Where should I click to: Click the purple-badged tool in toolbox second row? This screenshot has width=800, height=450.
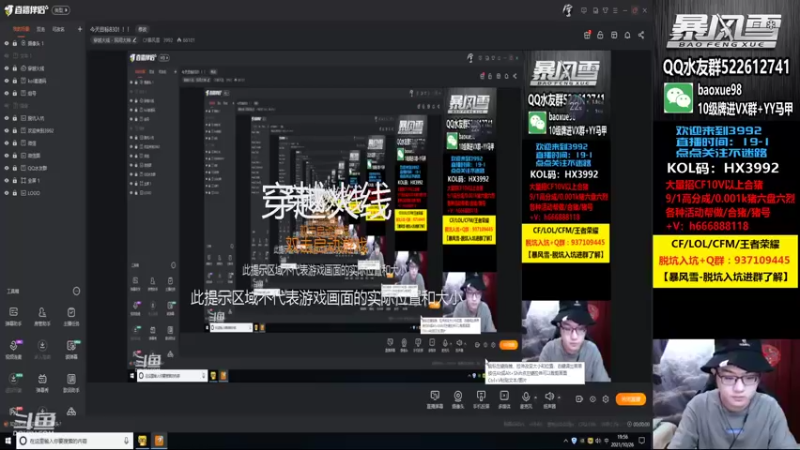14,349
